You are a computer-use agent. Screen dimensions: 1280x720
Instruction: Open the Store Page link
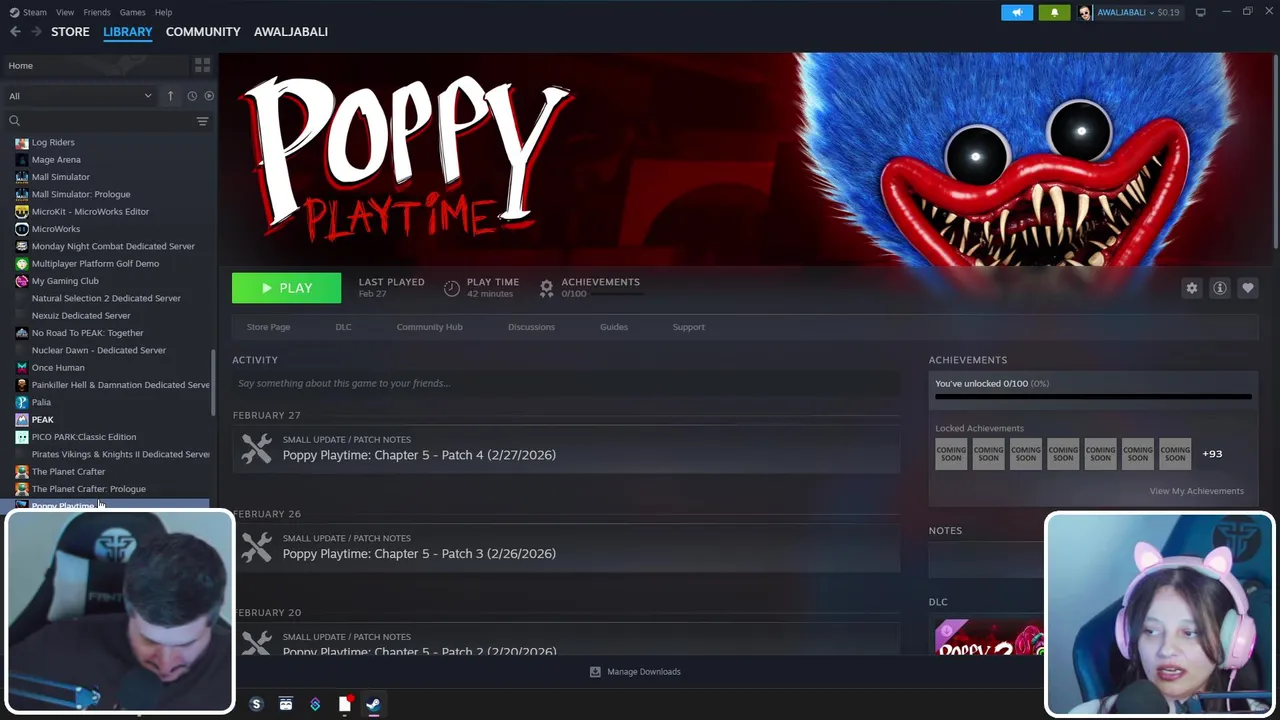pyautogui.click(x=268, y=327)
